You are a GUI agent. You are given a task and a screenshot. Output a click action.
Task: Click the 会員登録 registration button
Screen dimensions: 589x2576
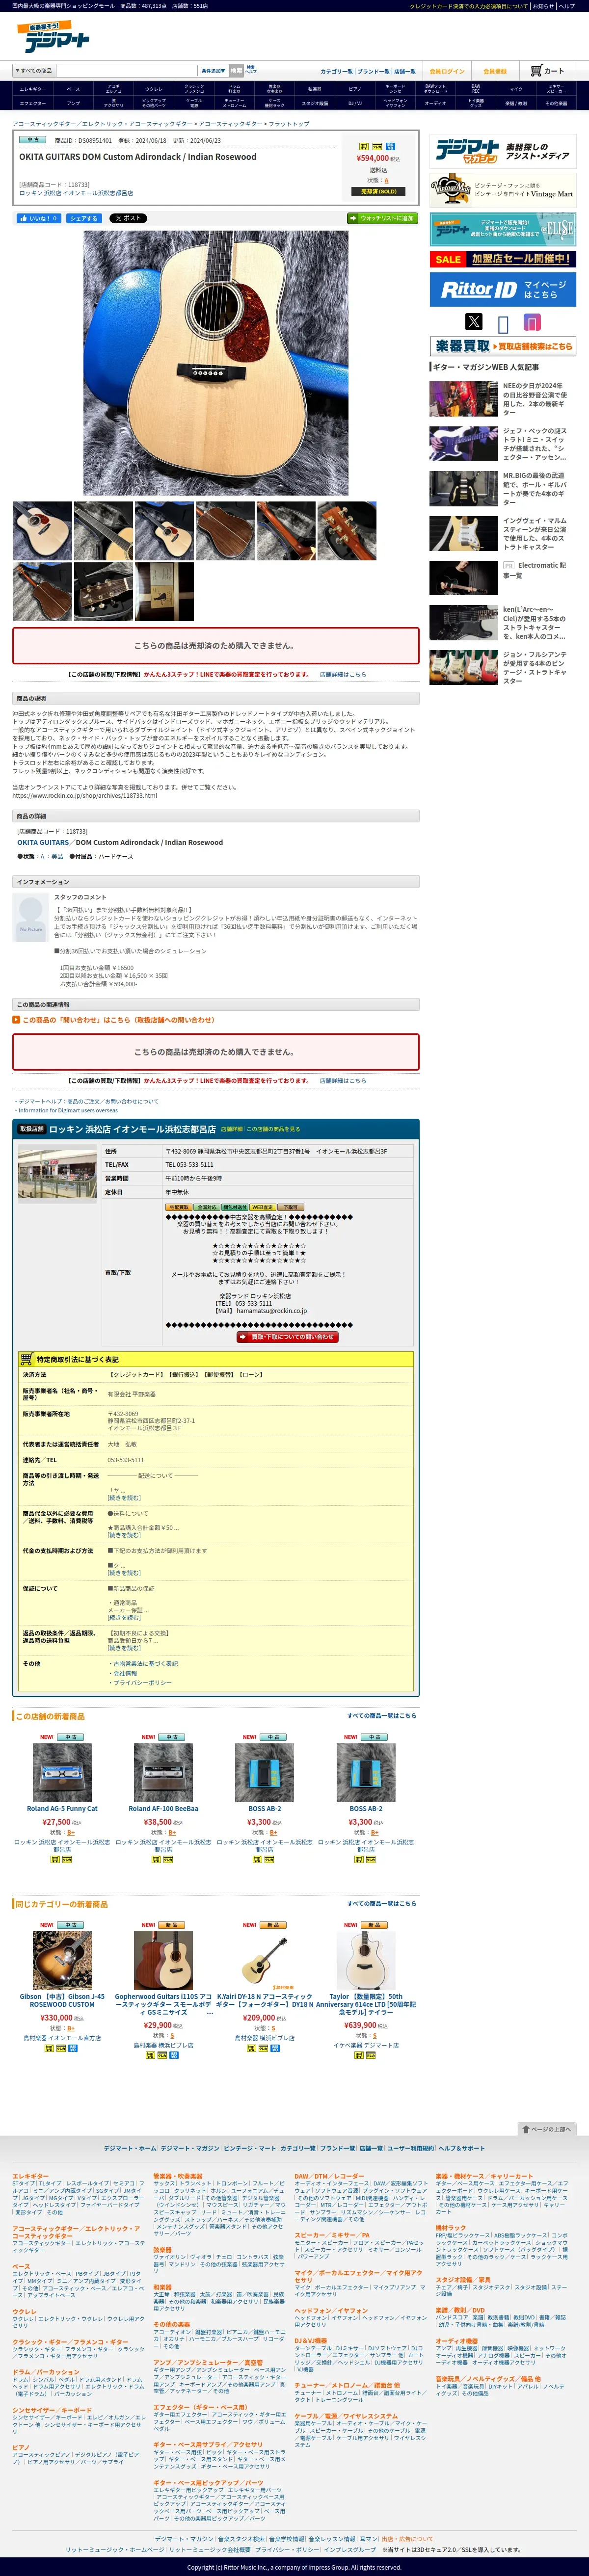pos(495,72)
